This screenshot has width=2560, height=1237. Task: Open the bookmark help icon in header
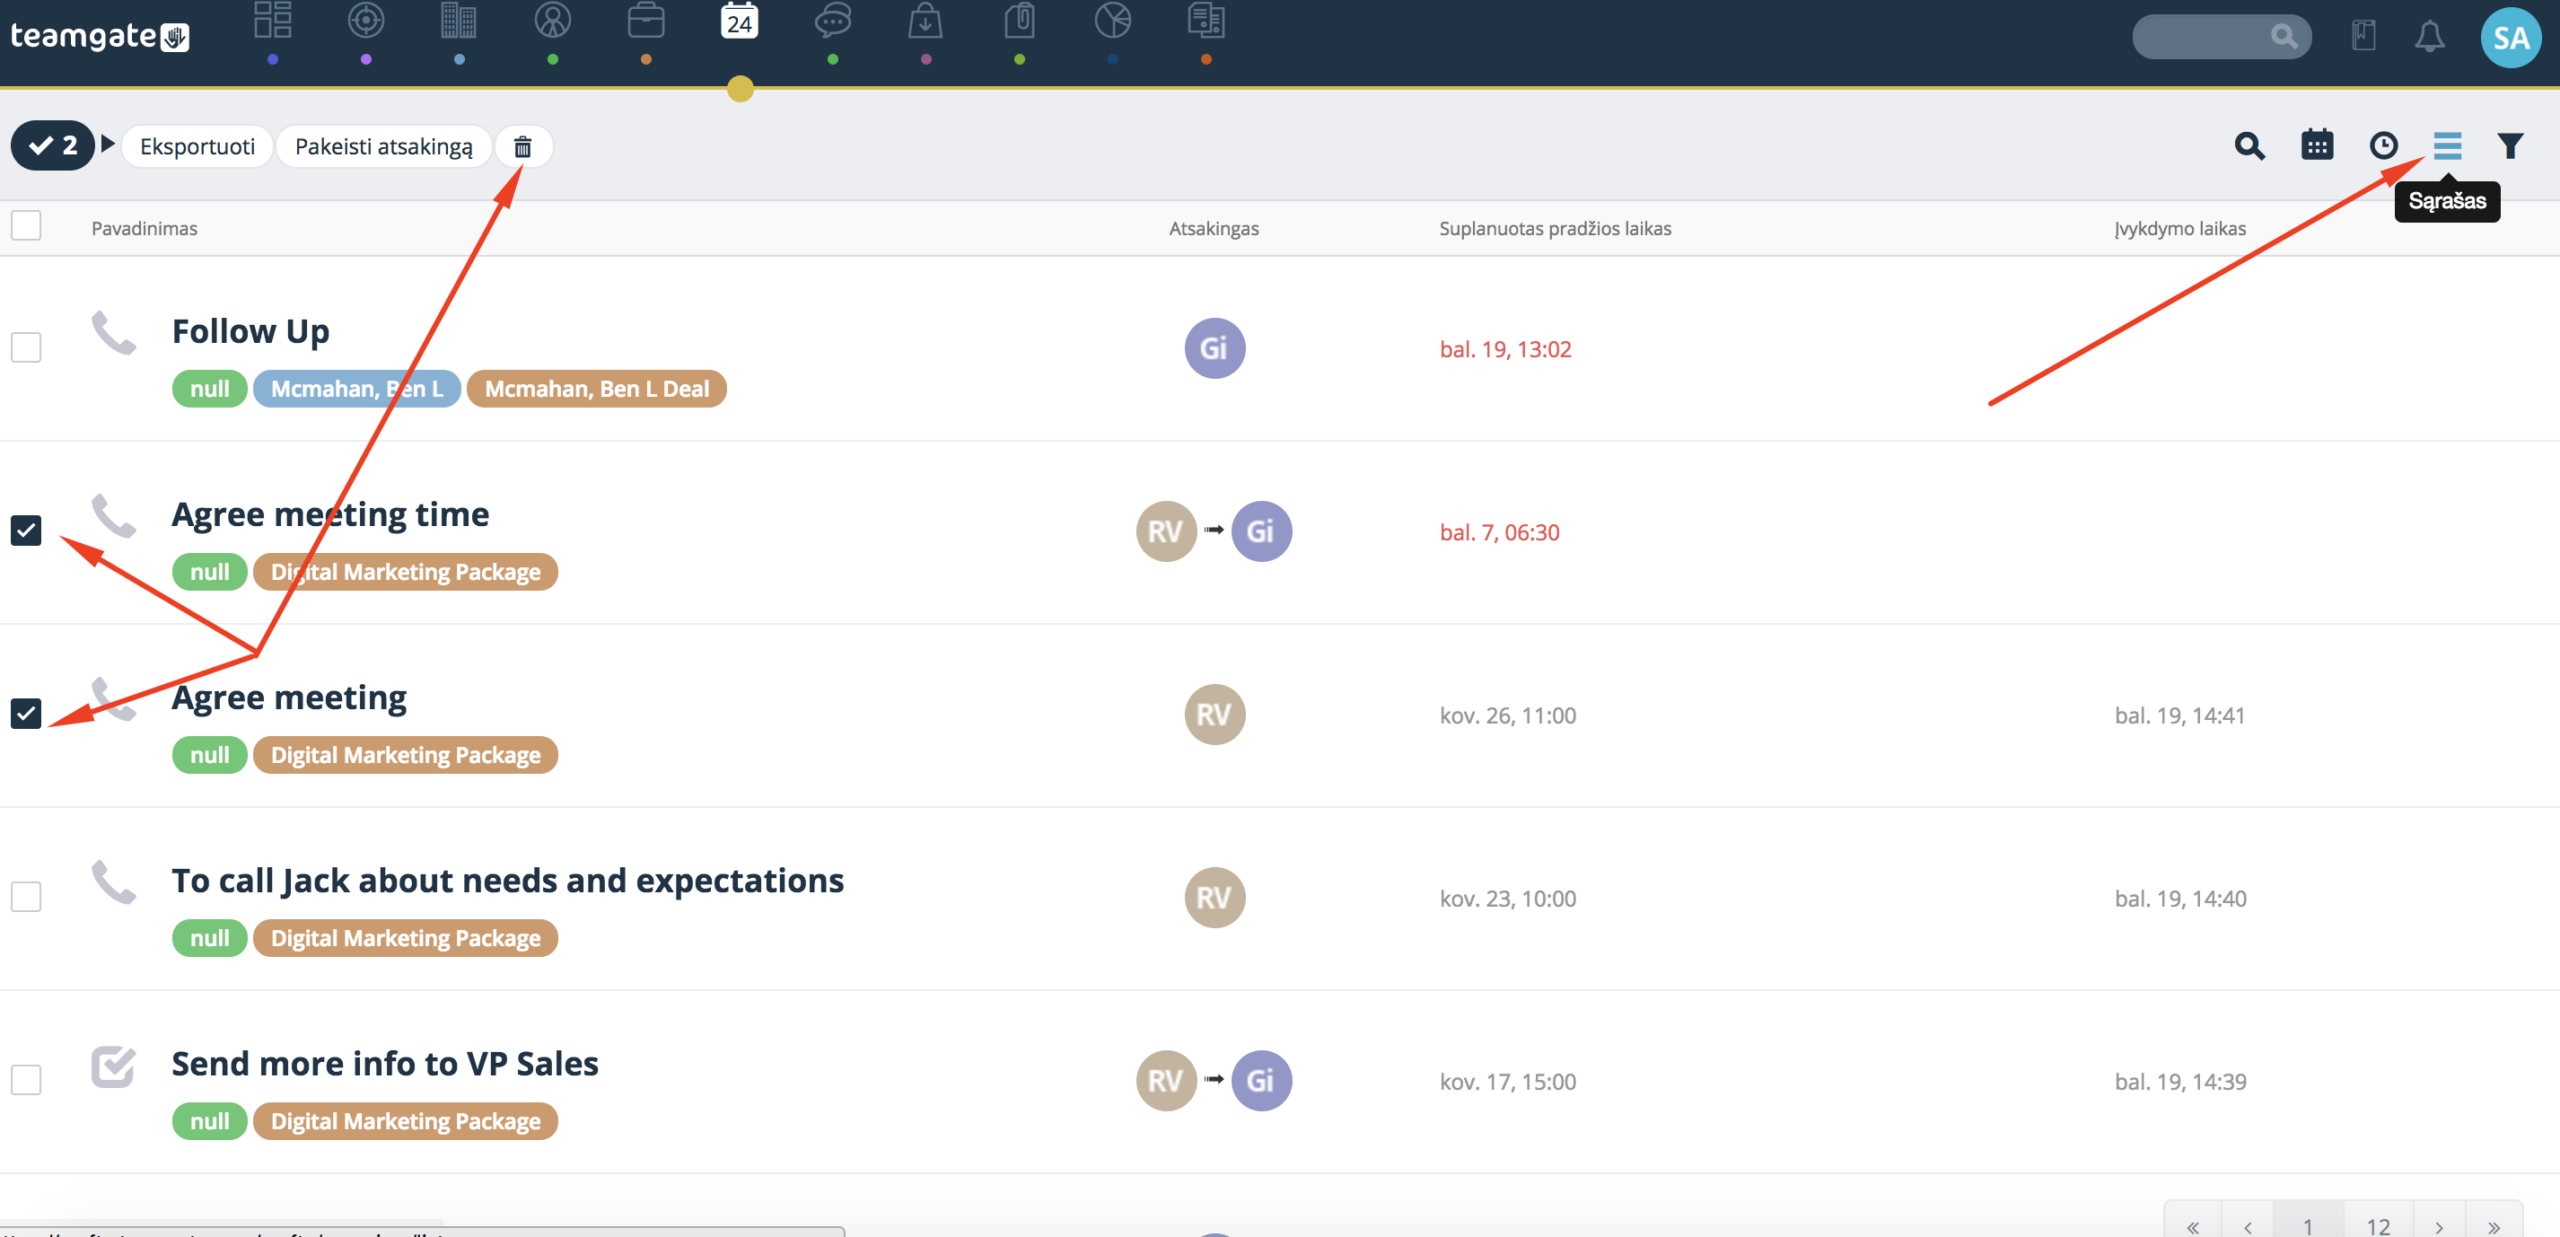2364,36
